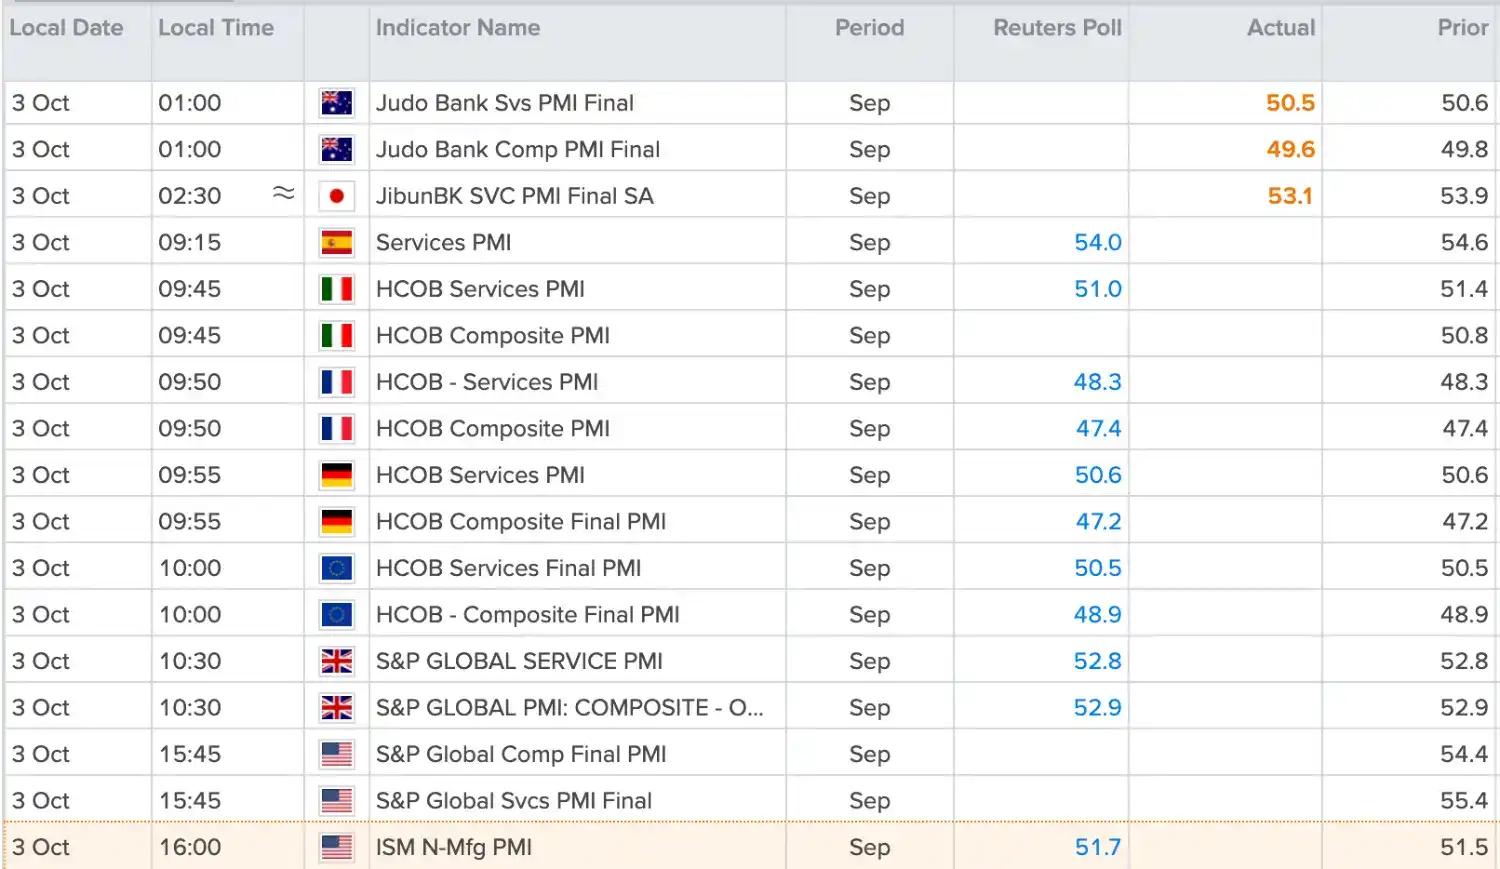Viewport: 1500px width, 869px height.
Task: Click the Italian flag in the 50.8 prior row
Action: click(337, 335)
